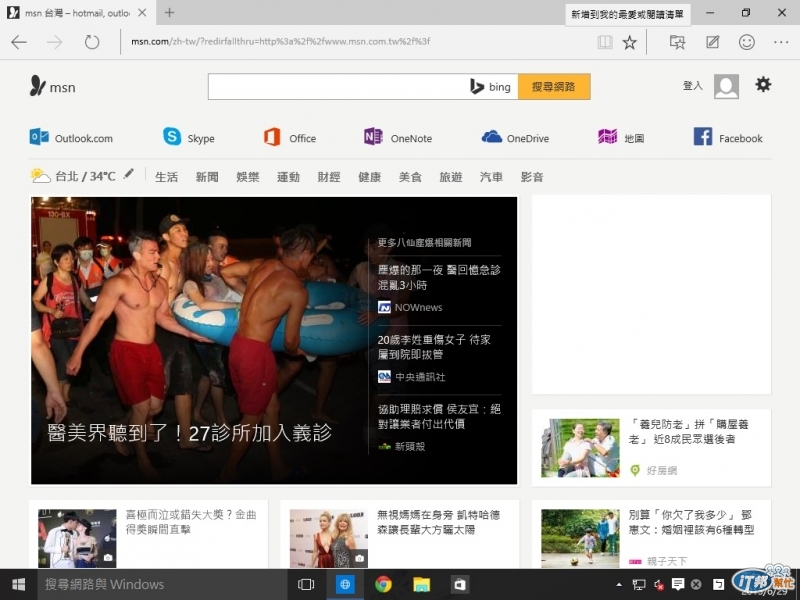Open Edge more actions ellipsis menu
800x600 pixels.
pos(781,42)
